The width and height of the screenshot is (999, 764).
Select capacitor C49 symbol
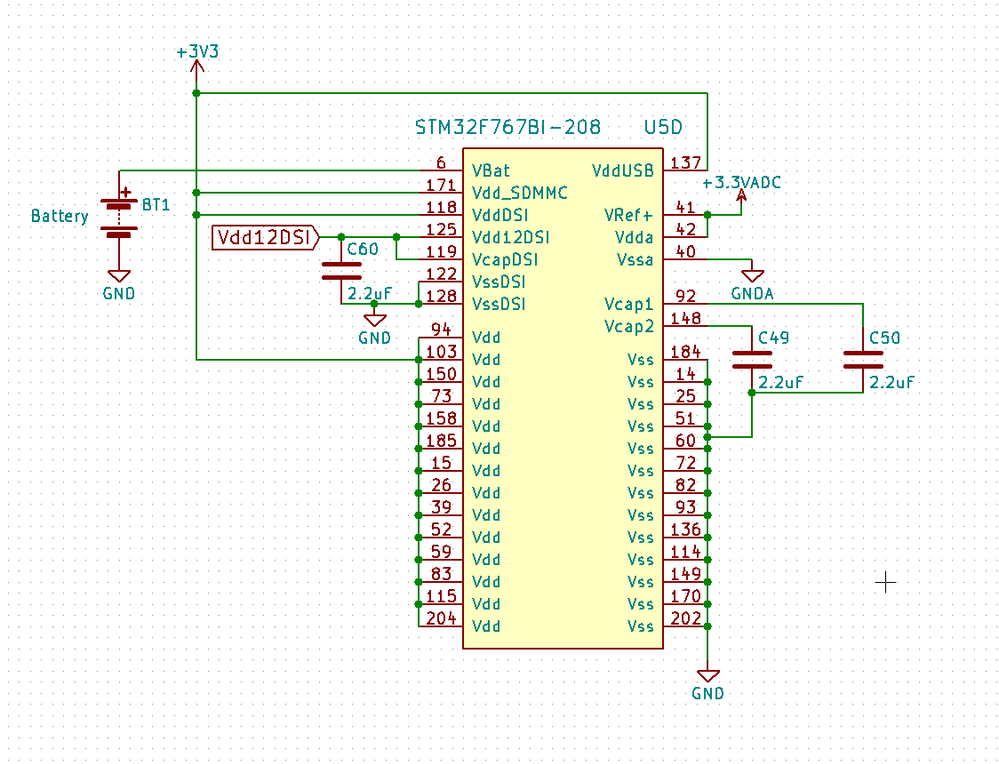pyautogui.click(x=752, y=359)
